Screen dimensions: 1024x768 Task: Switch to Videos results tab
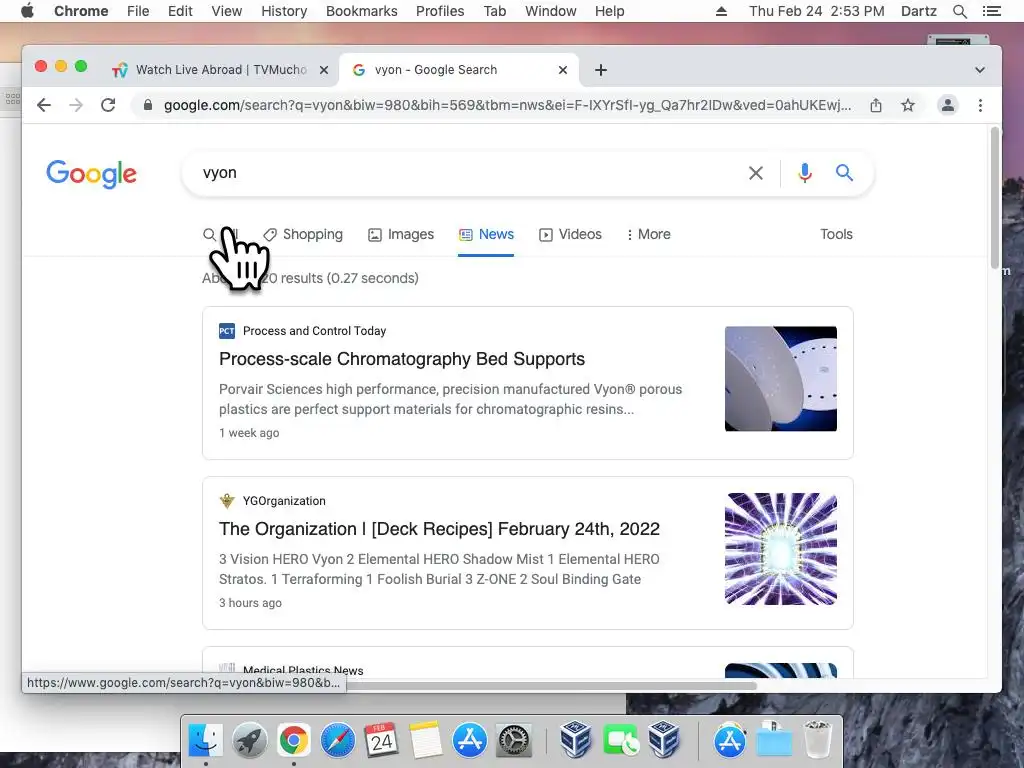570,234
